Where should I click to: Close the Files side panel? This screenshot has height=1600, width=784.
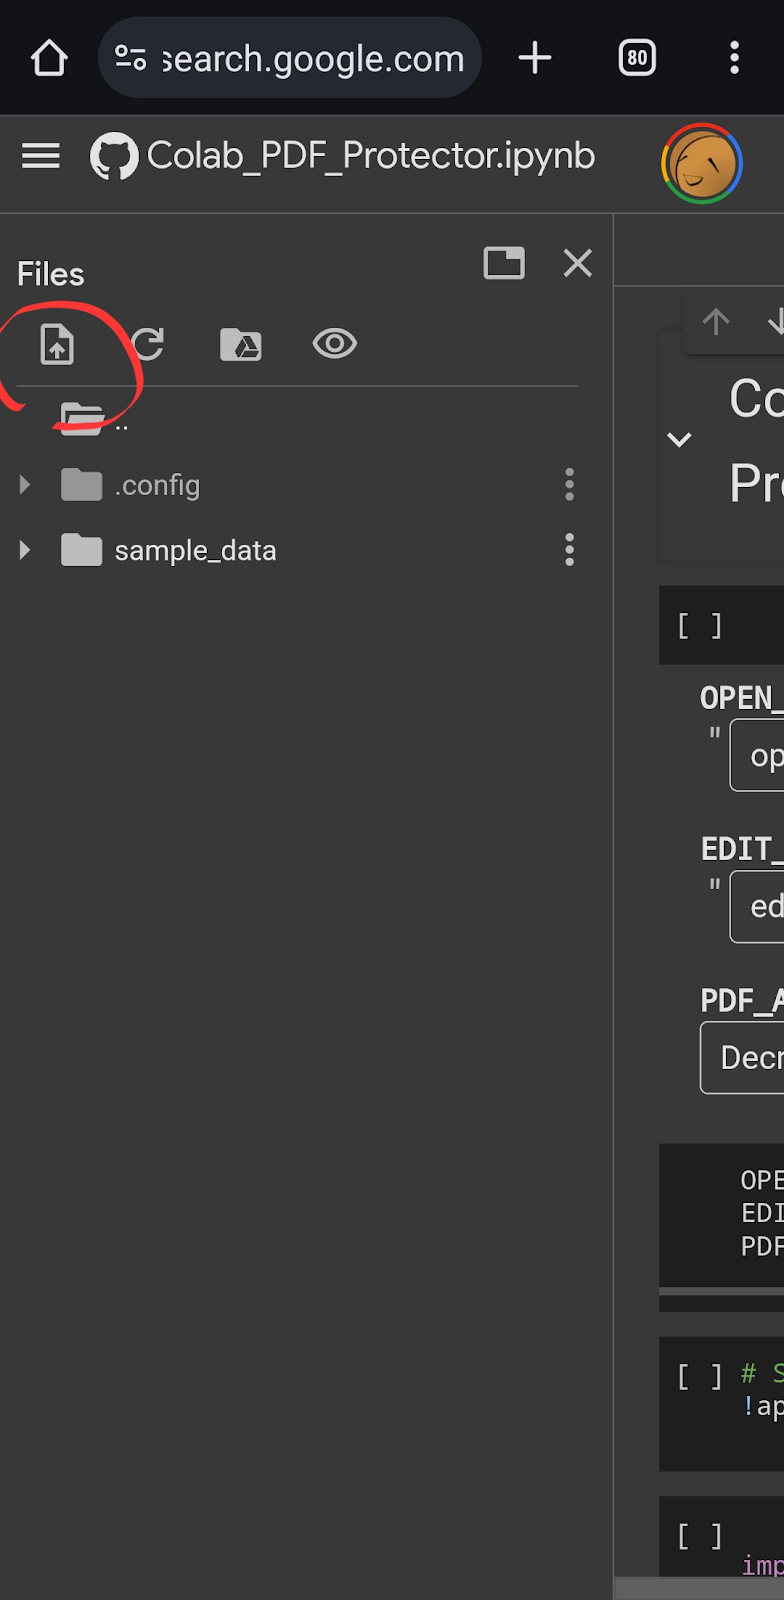point(578,263)
